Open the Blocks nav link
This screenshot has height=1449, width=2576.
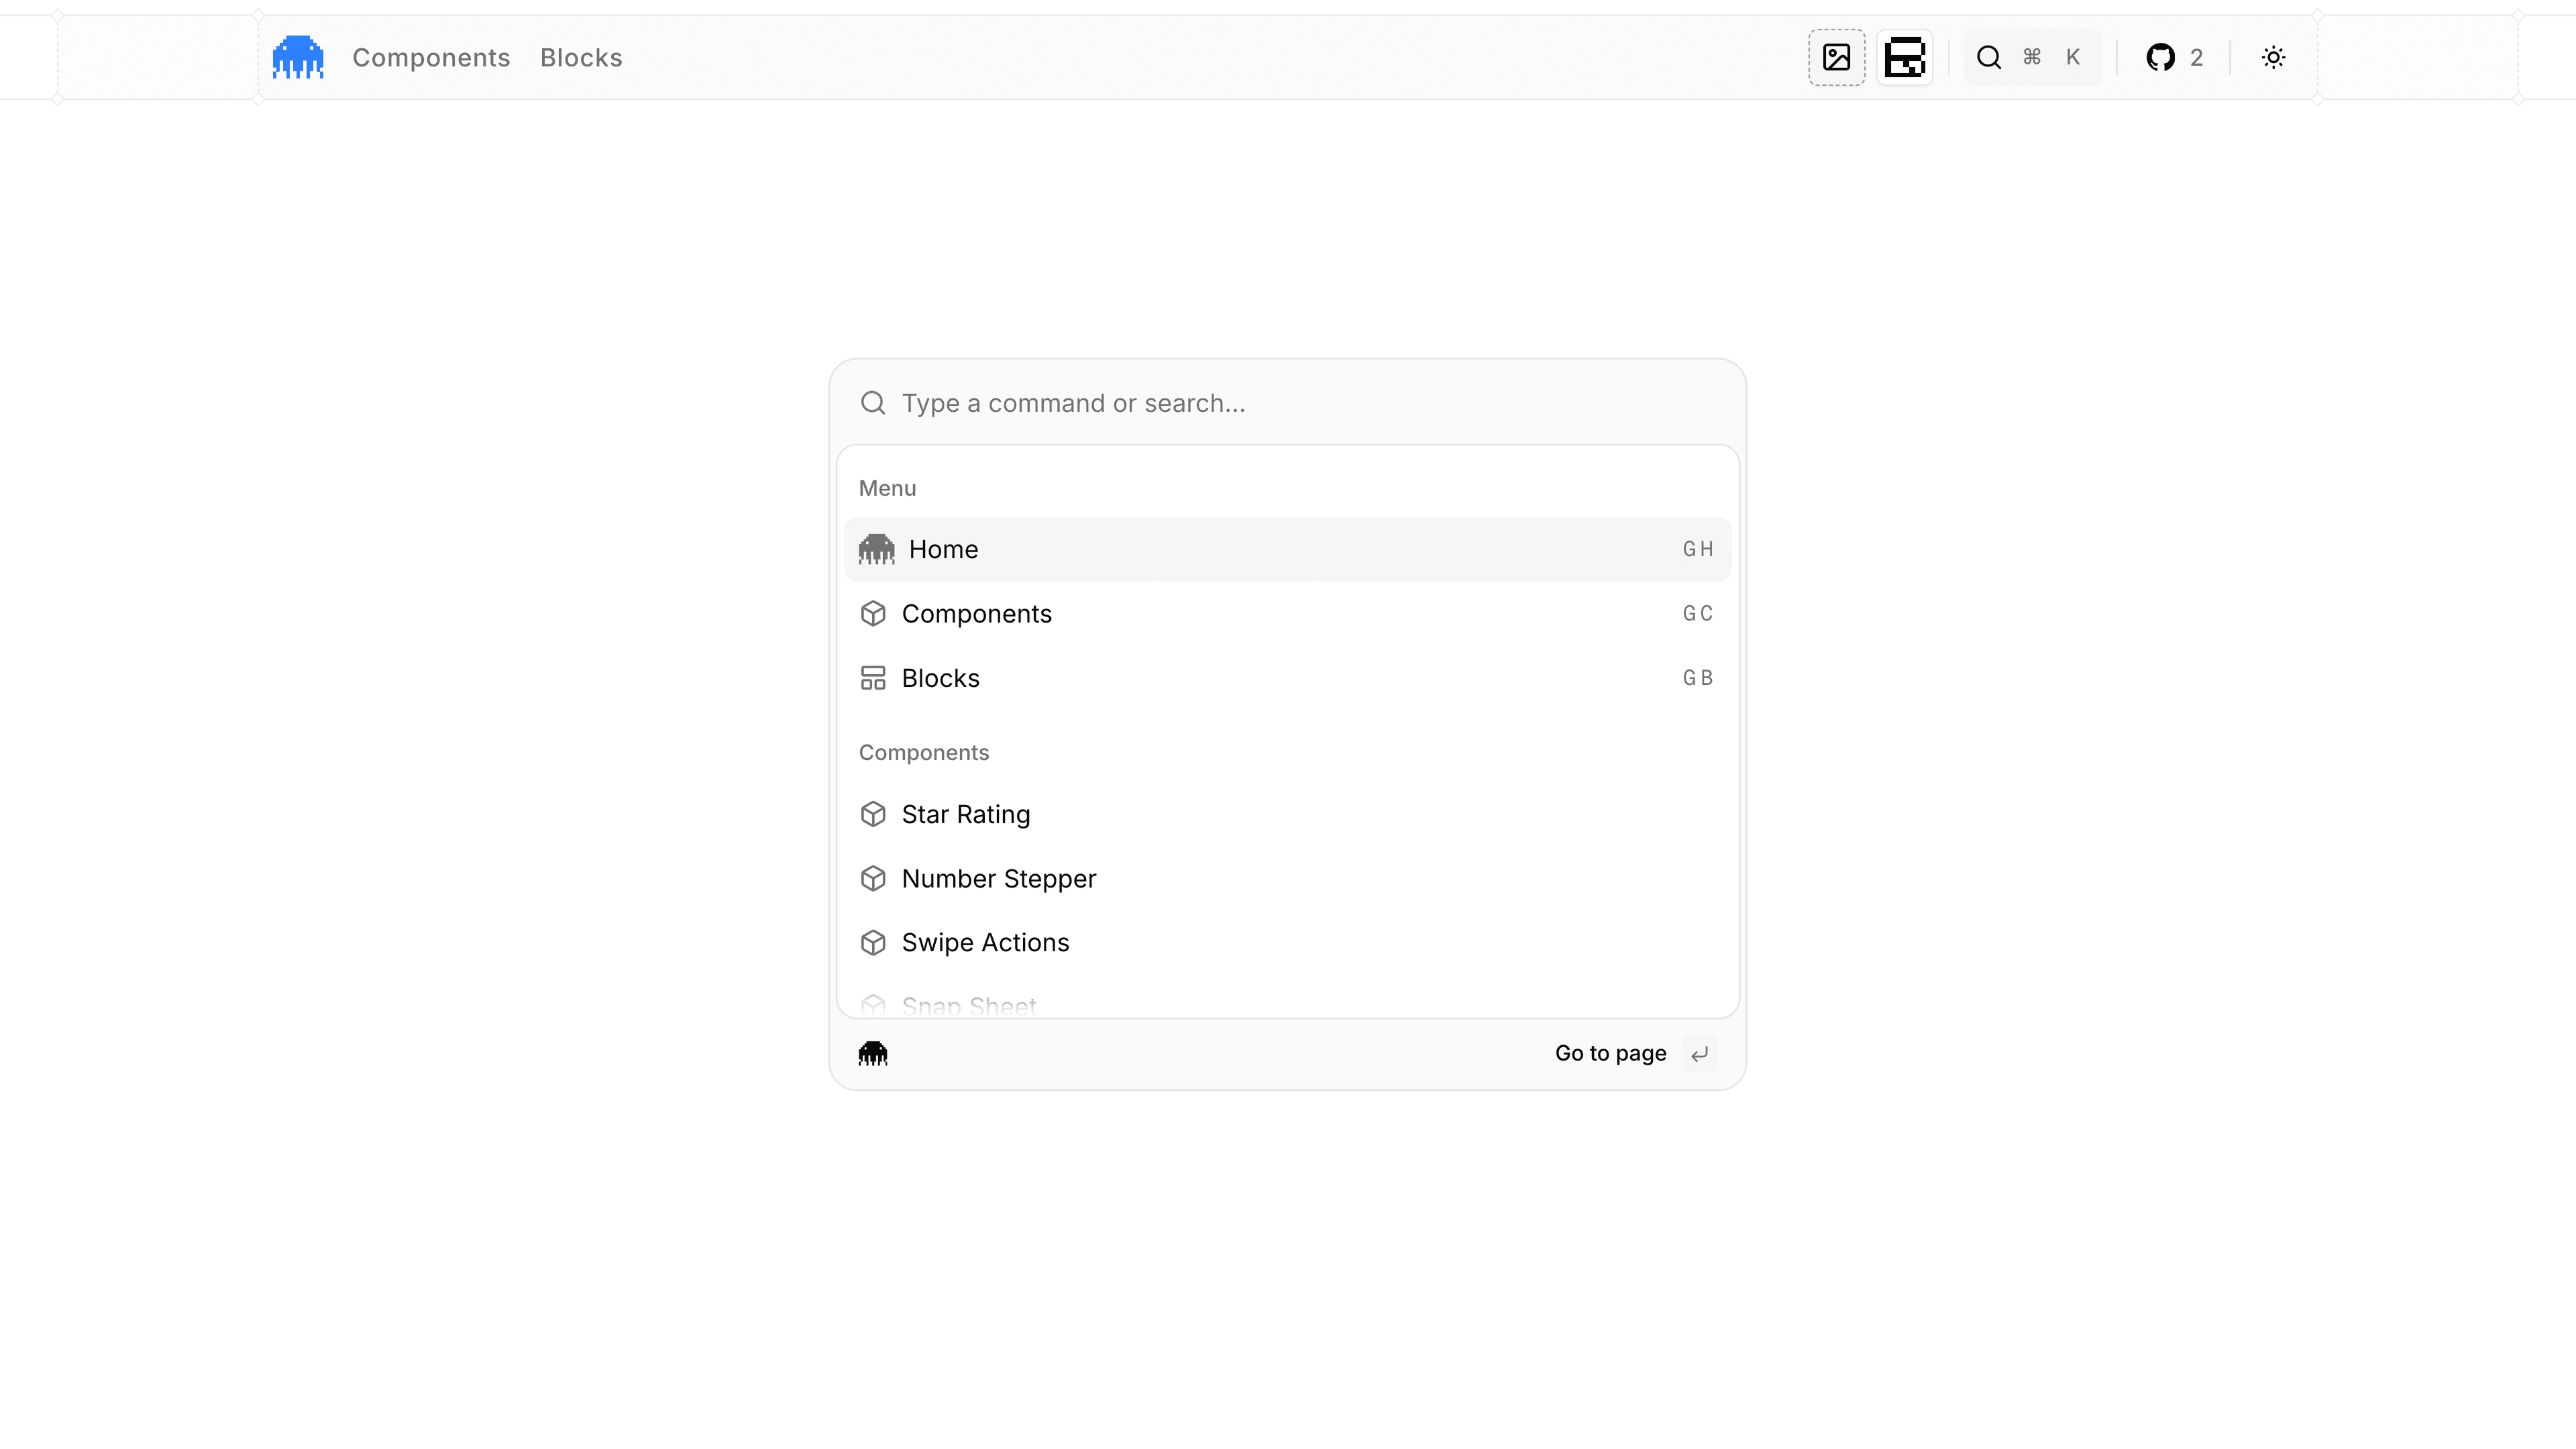pos(581,58)
